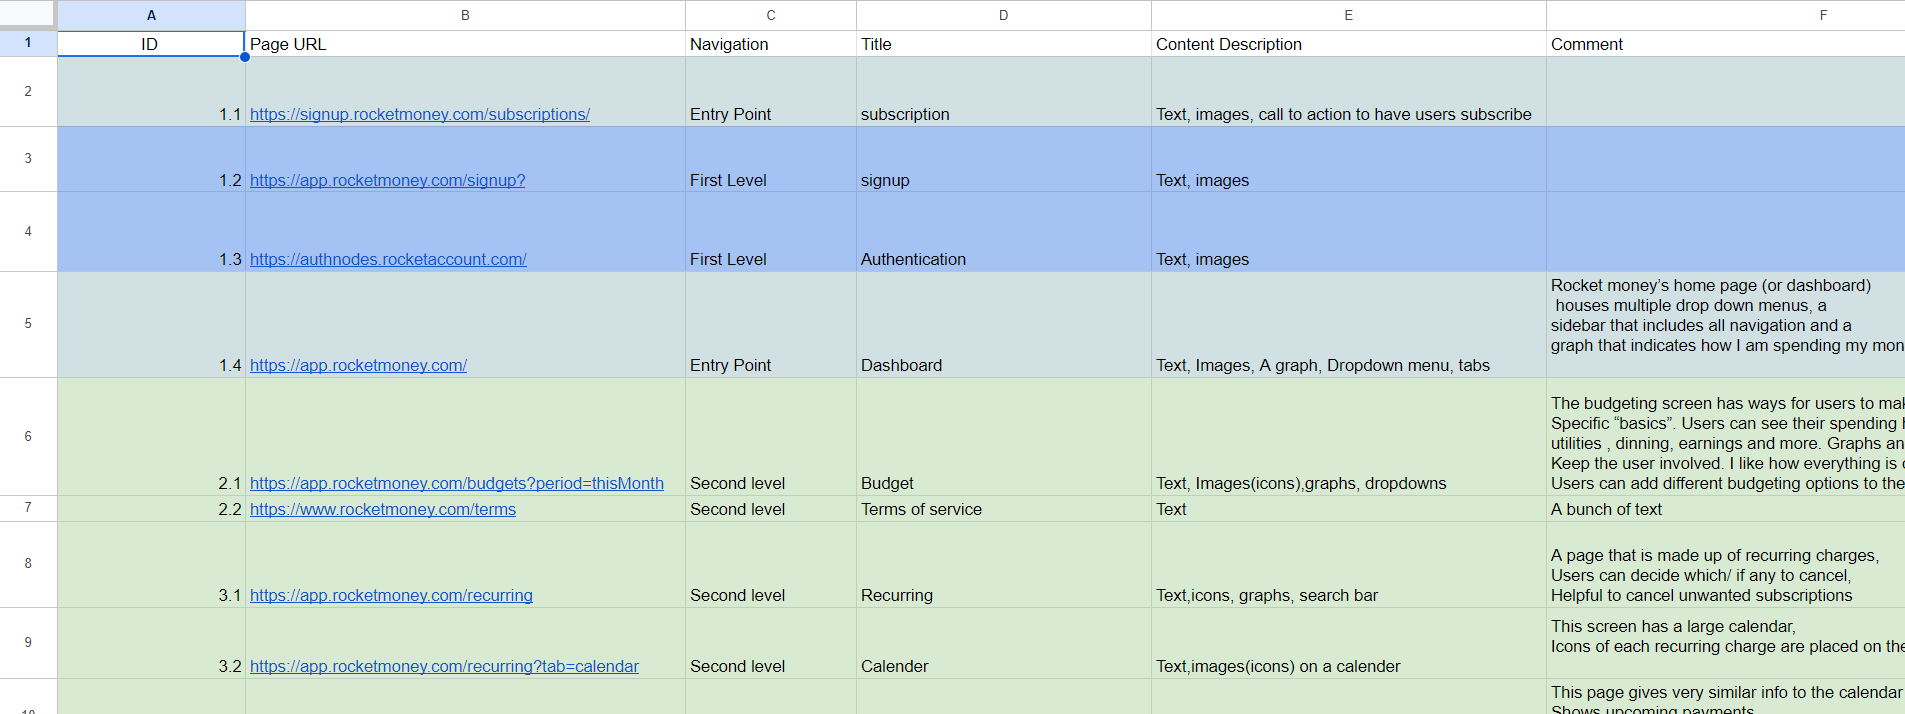The width and height of the screenshot is (1905, 714).
Task: Click the 'subscription' title cell
Action: tap(1004, 91)
